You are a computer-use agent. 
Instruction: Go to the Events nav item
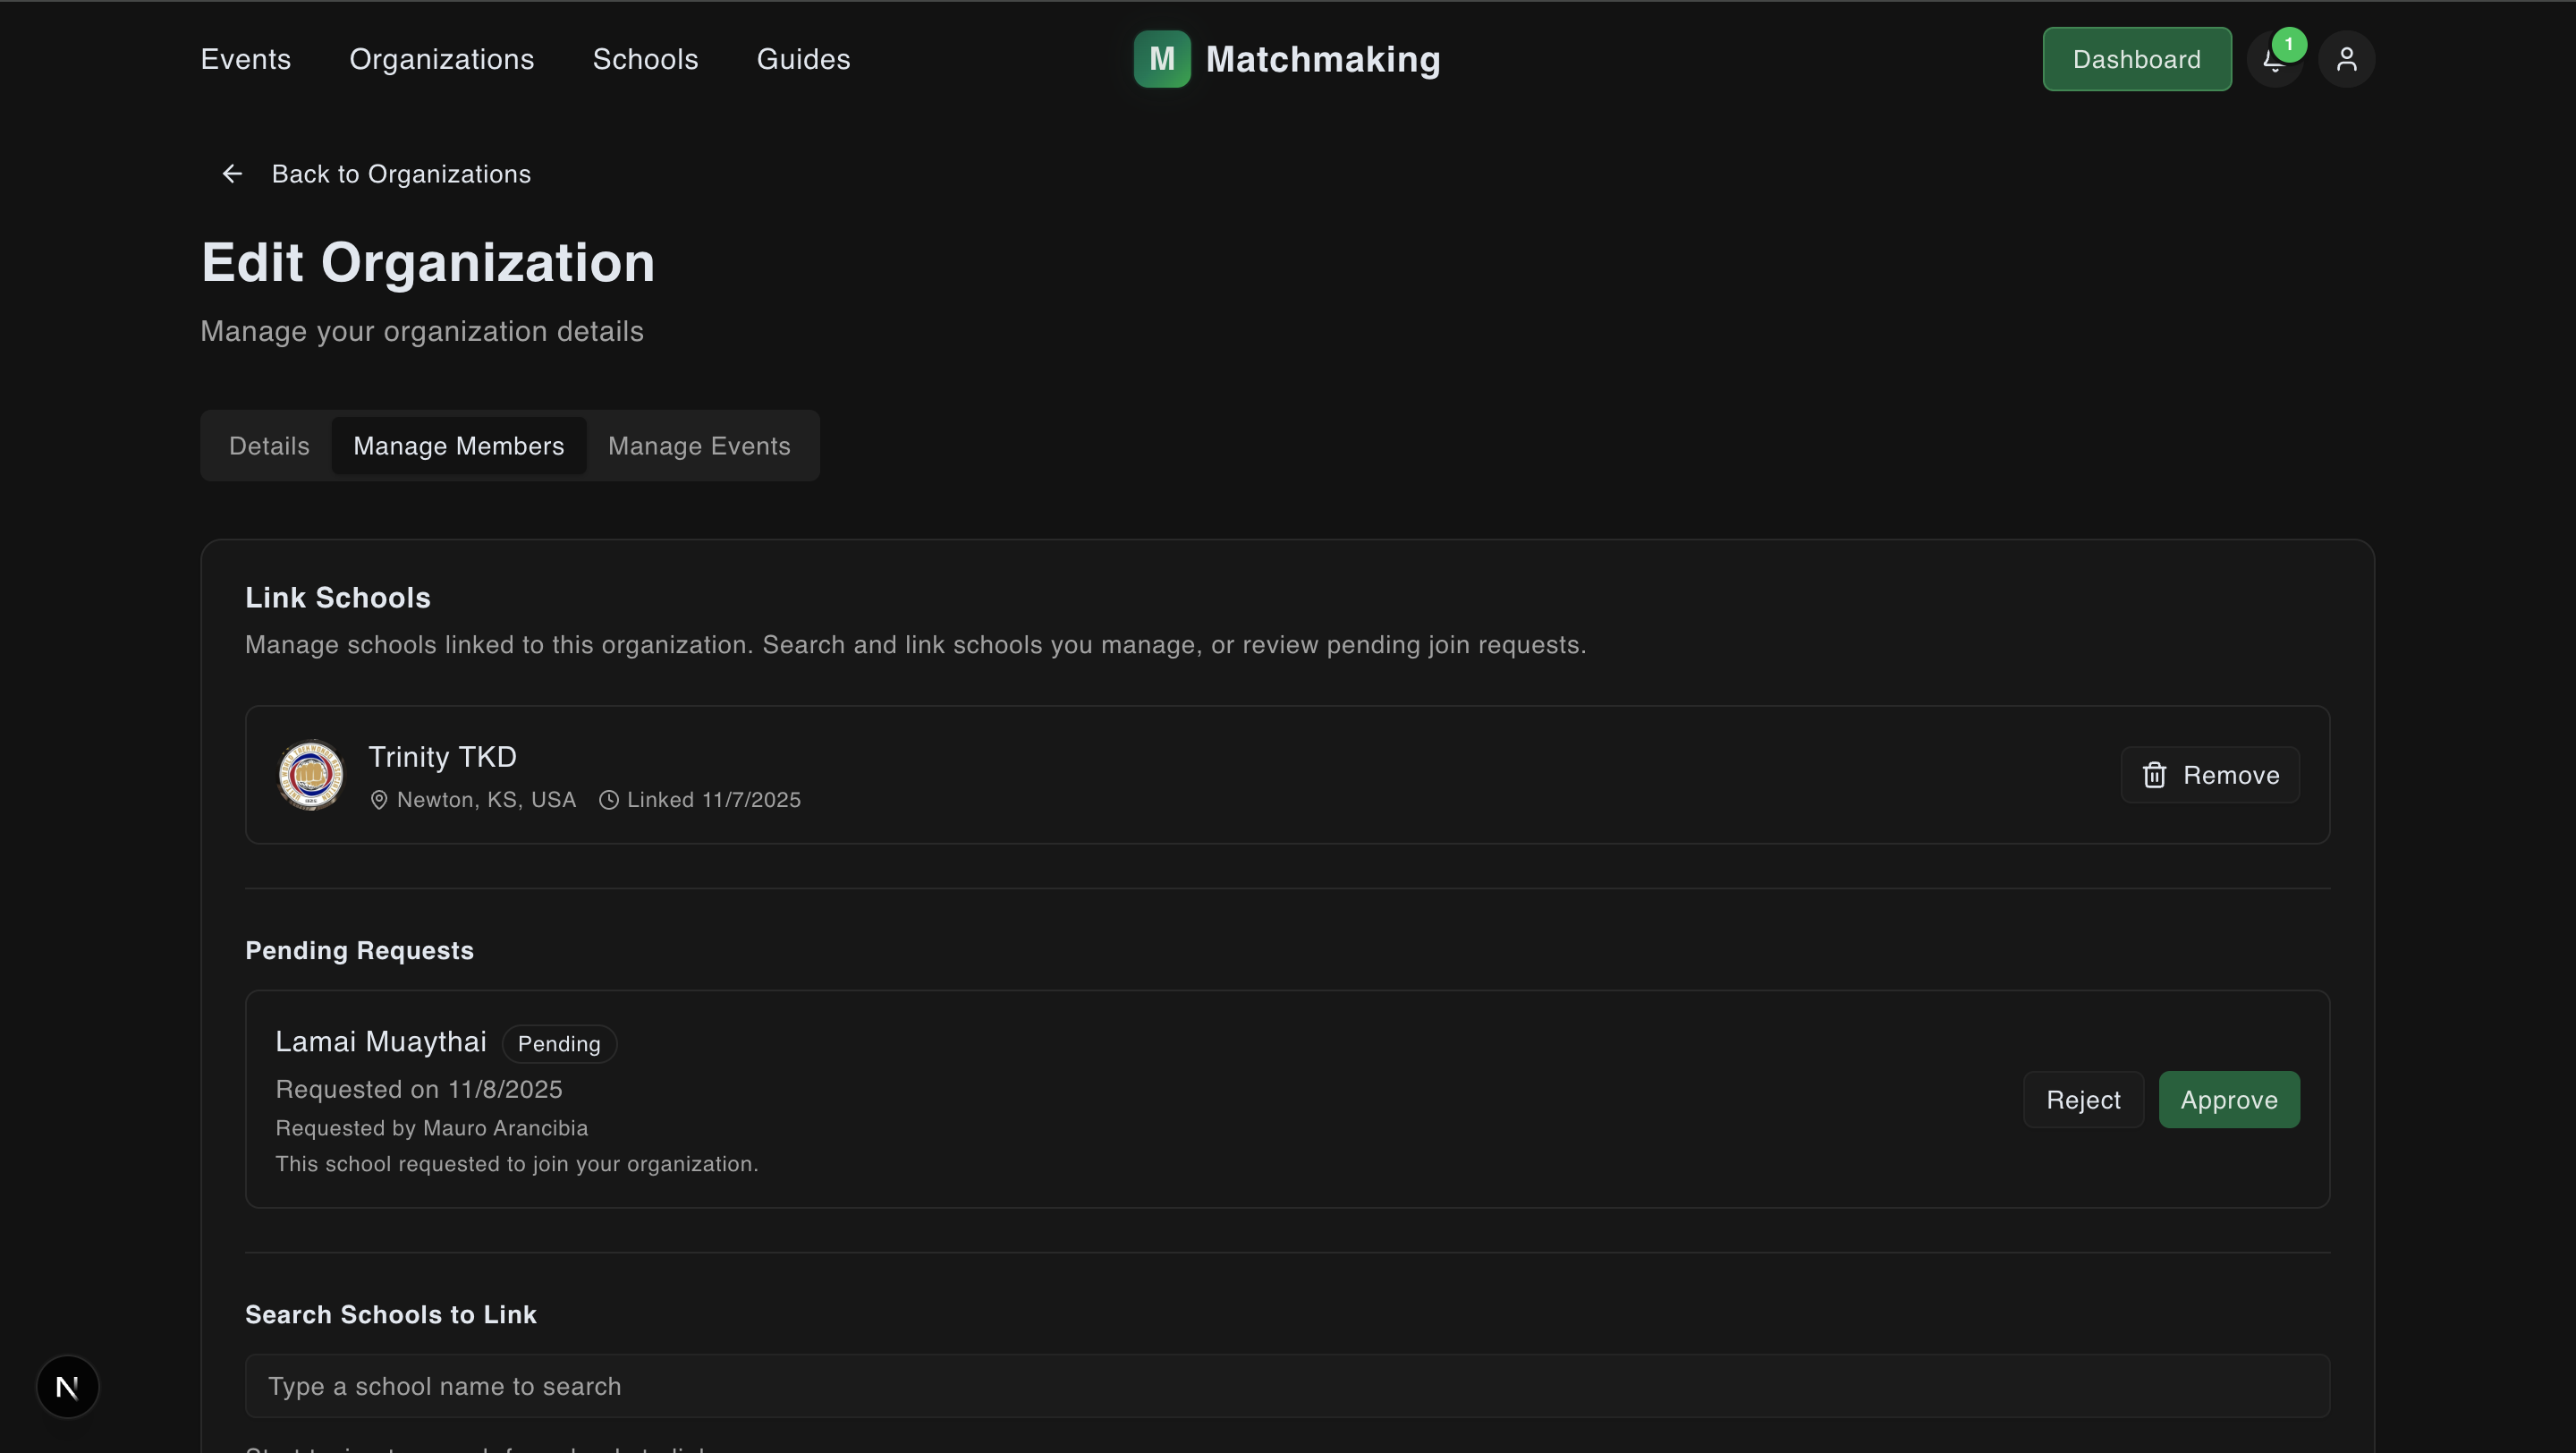point(246,59)
